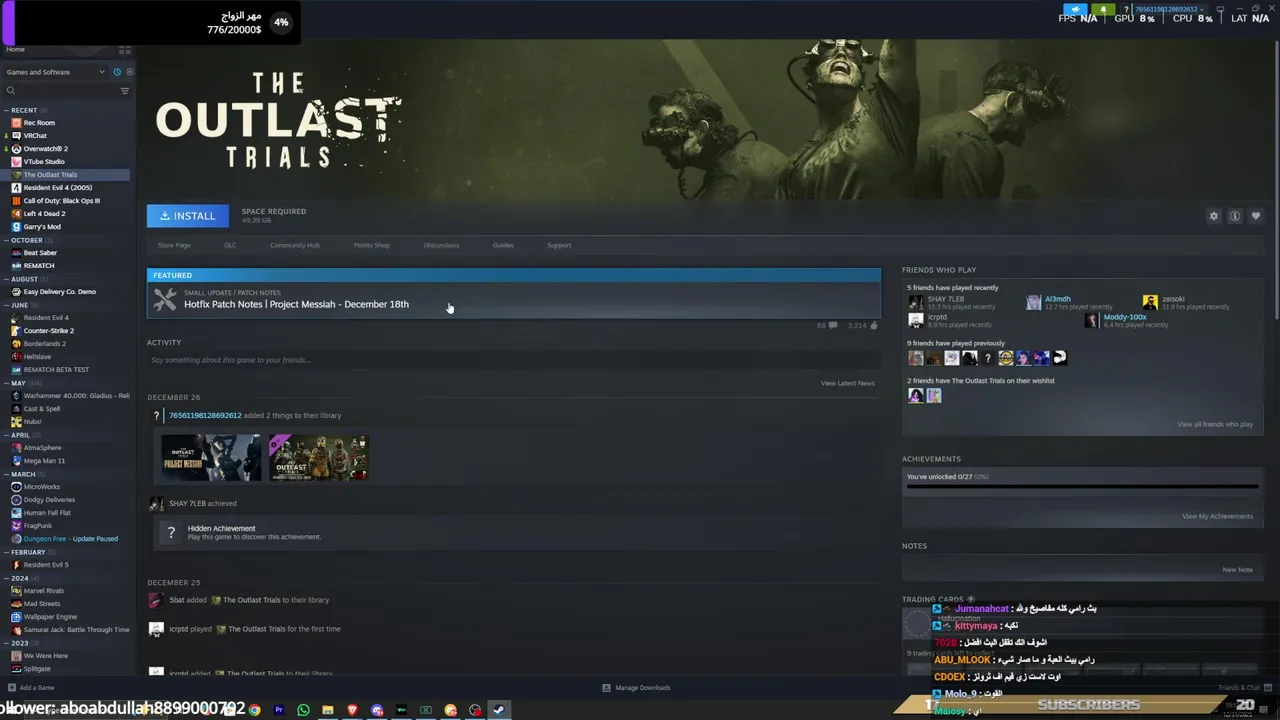Toggle recent activity clock filter icon
This screenshot has height=720, width=1280.
click(117, 72)
